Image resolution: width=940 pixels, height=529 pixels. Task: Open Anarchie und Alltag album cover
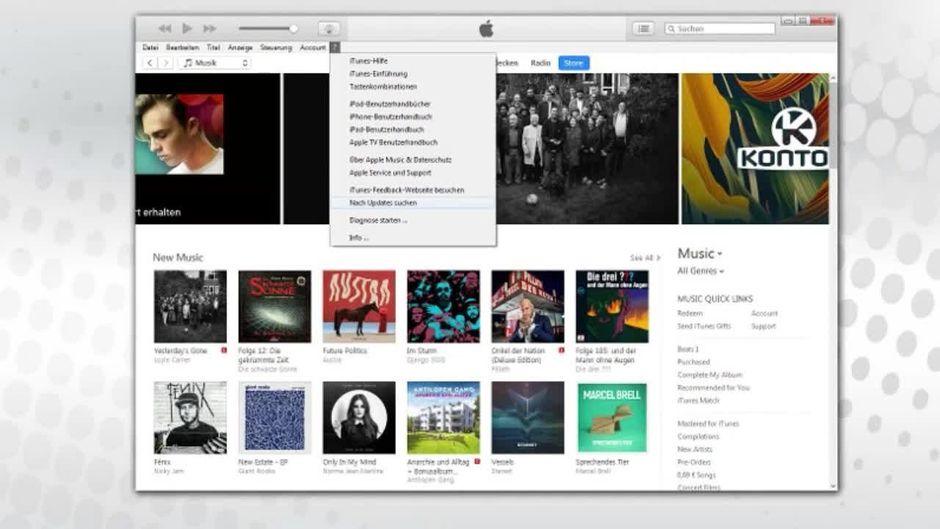click(x=444, y=417)
